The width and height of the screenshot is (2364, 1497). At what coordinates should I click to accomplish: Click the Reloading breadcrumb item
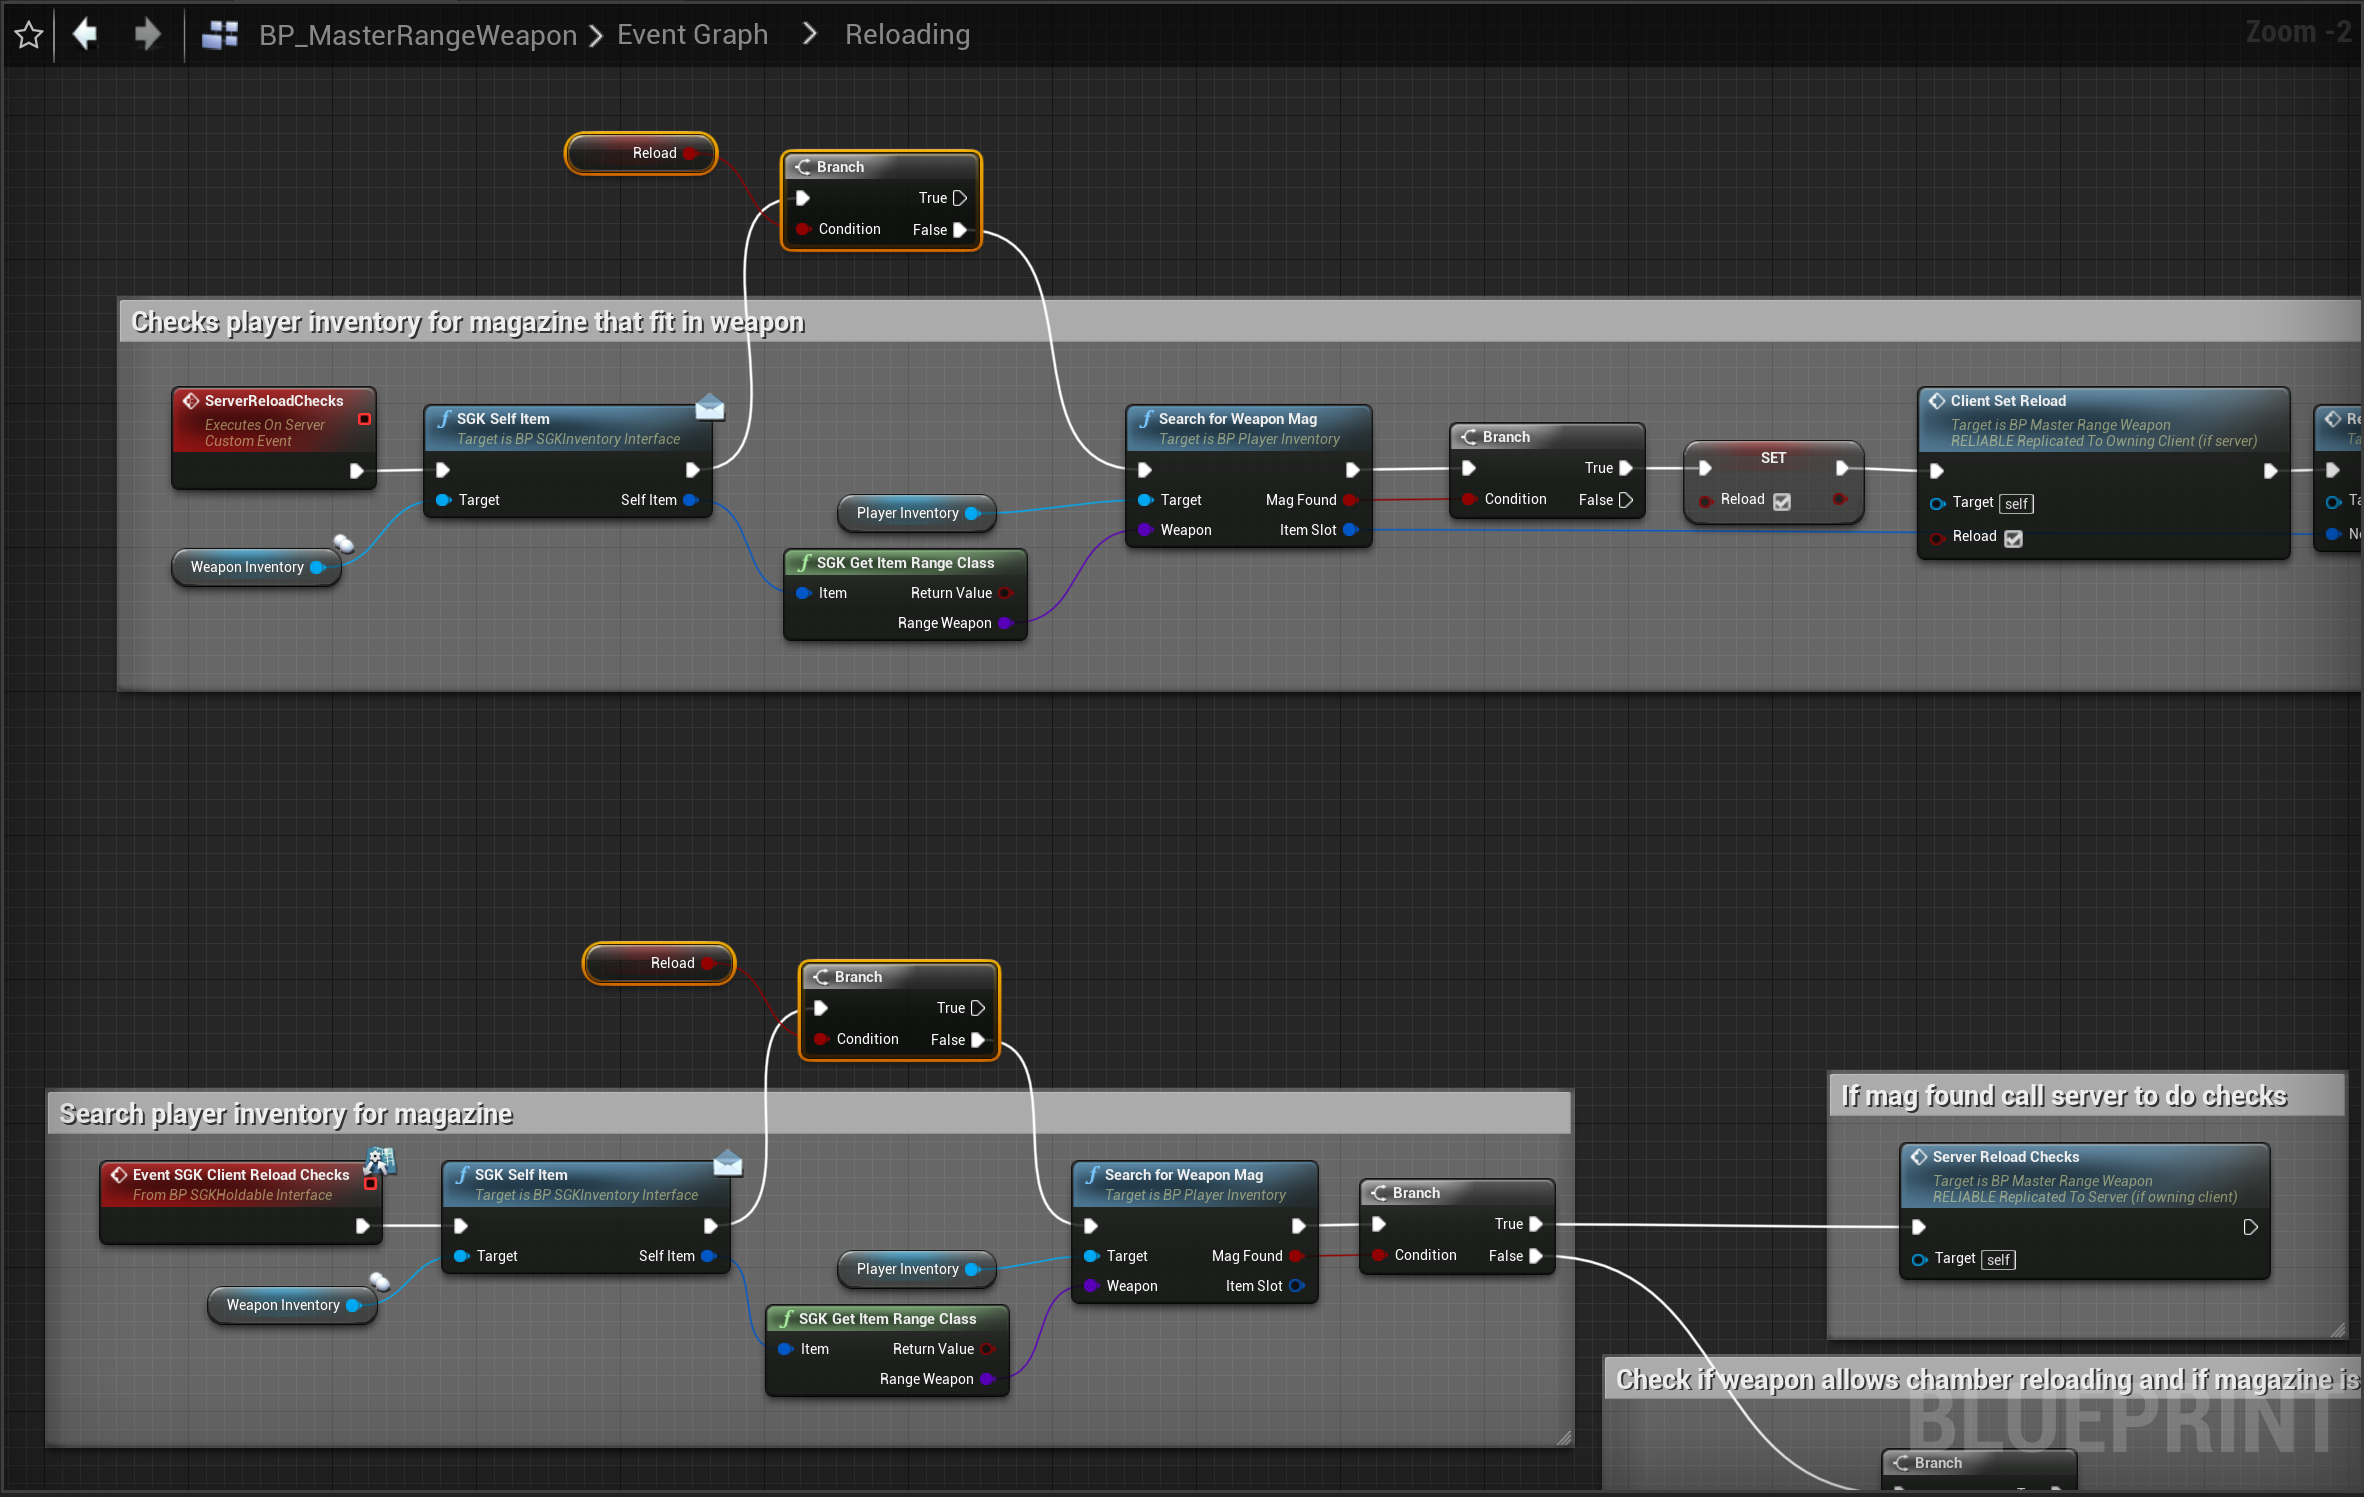pyautogui.click(x=907, y=35)
